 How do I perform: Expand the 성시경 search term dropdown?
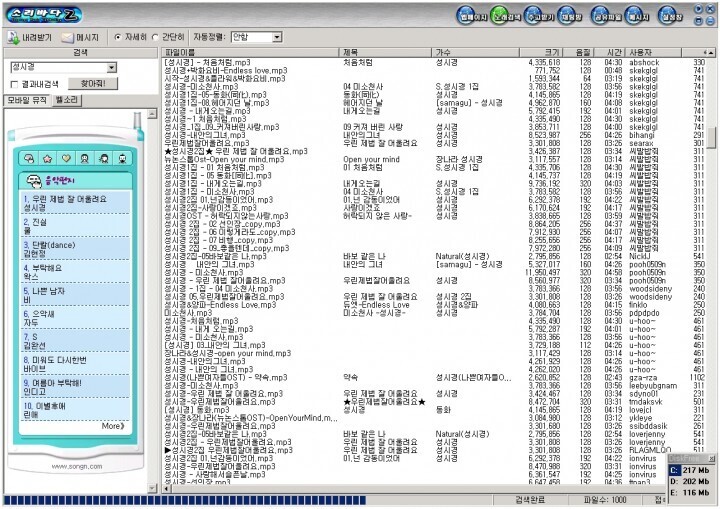point(110,67)
